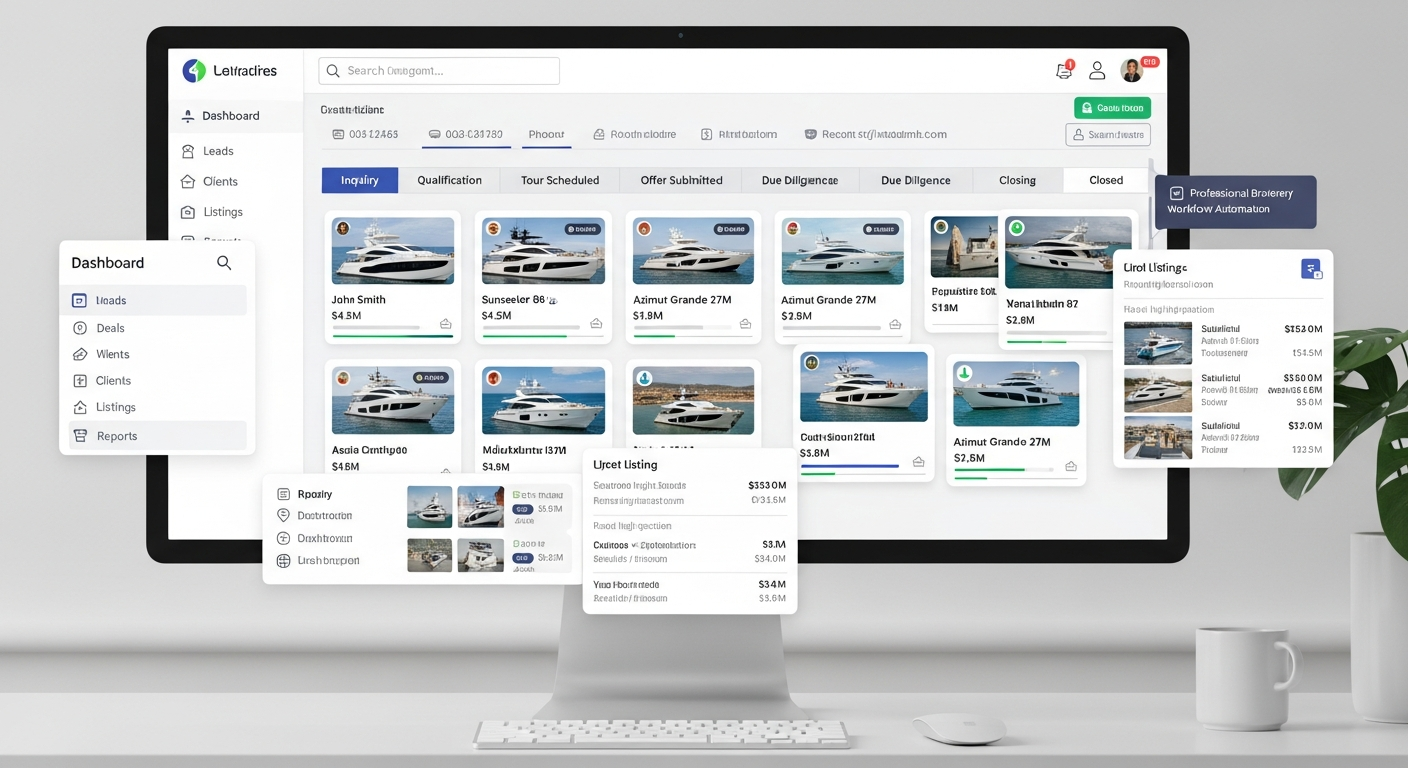Click the globe icon beside Urshbropot
Viewport: 1408px width, 768px height.
point(284,561)
